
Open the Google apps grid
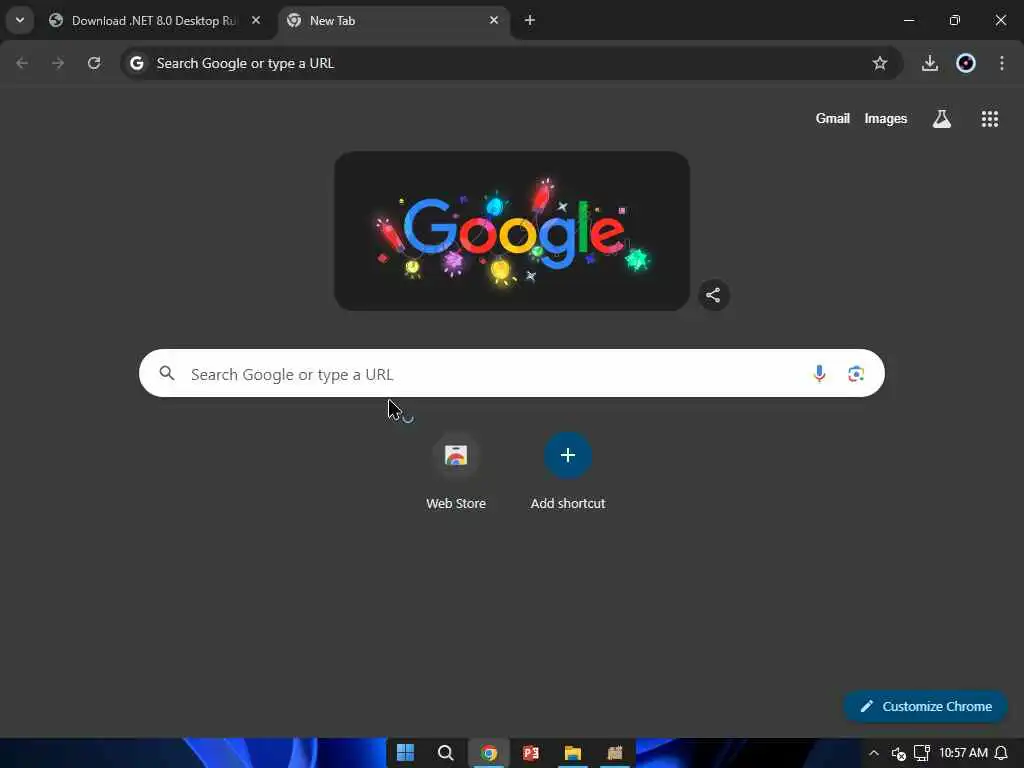pyautogui.click(x=989, y=119)
